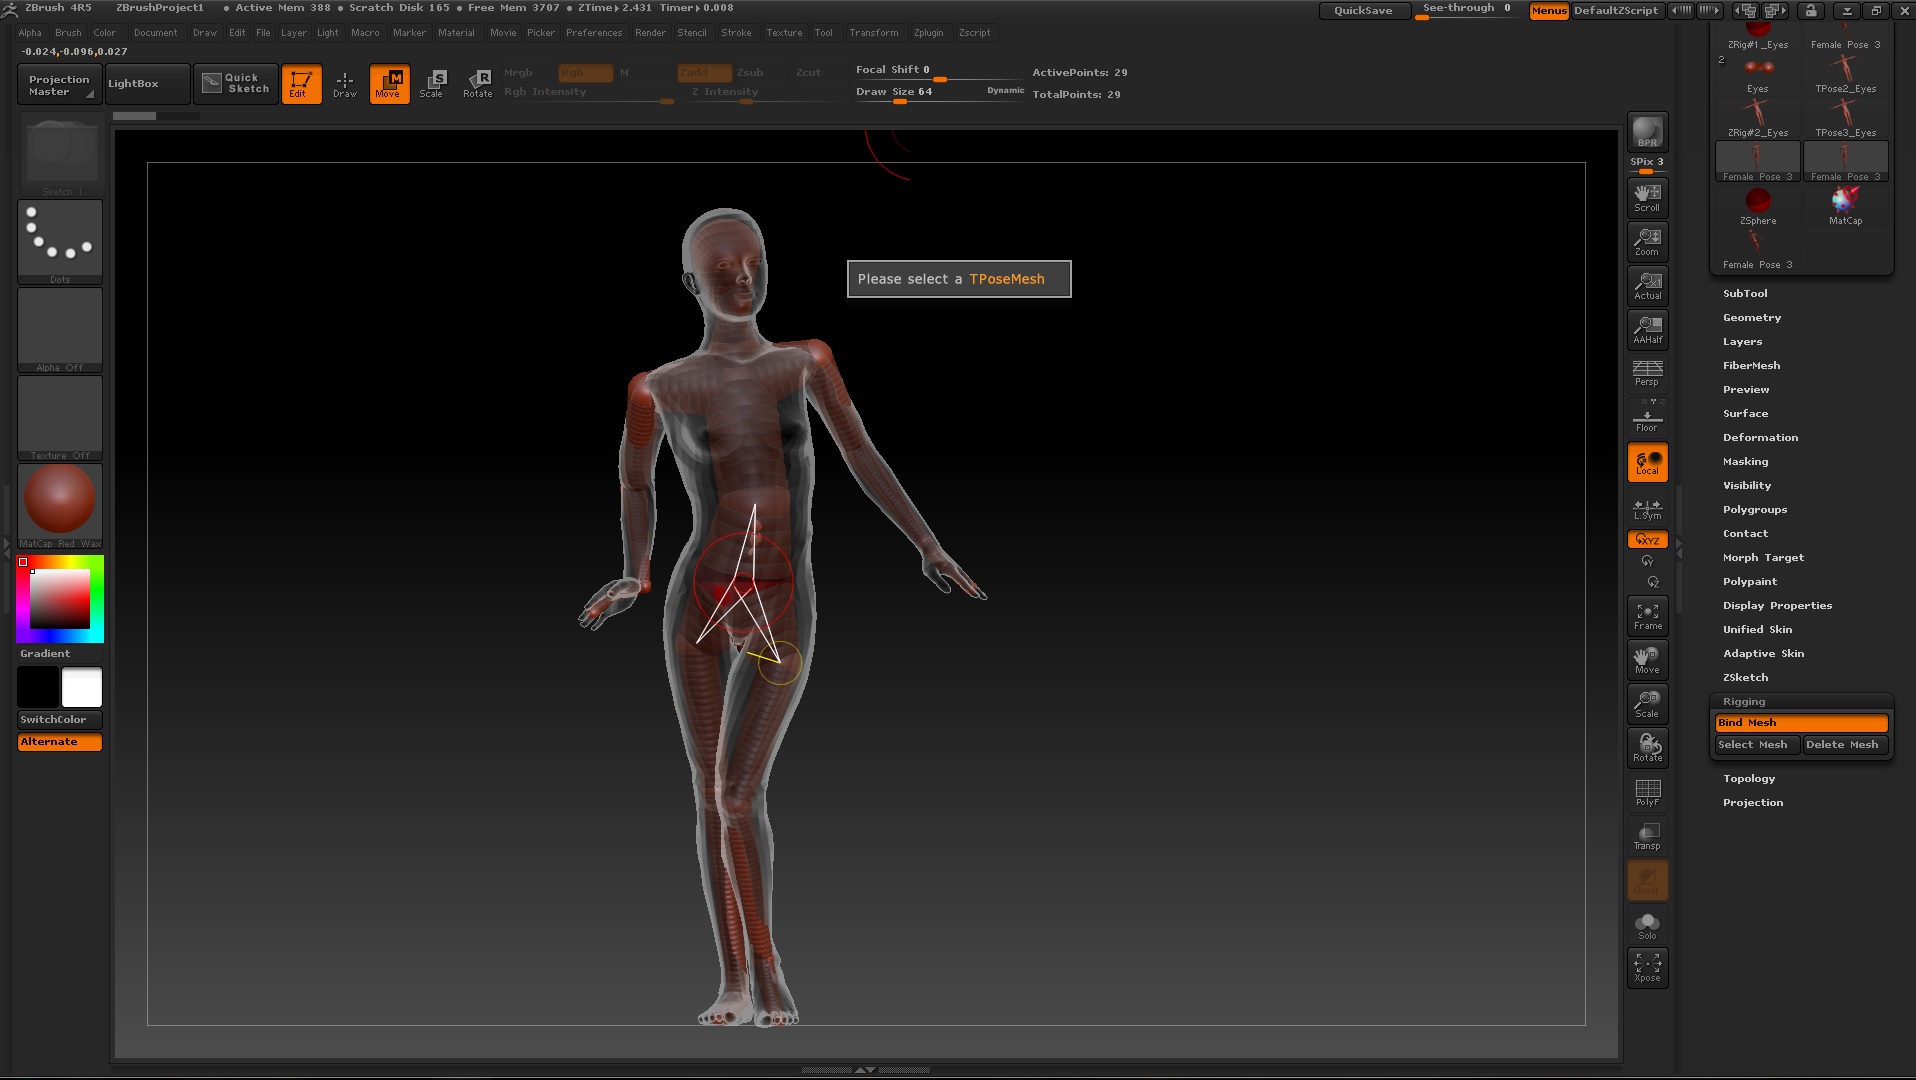Click the Bind Mesh button
The width and height of the screenshot is (1916, 1080).
tap(1801, 723)
